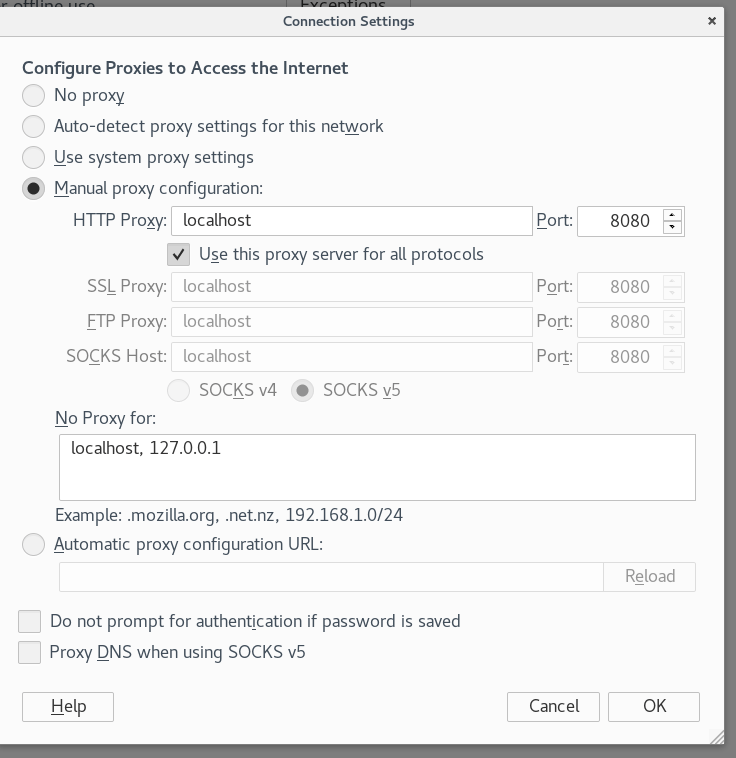
Task: Select Automatic proxy configuration URL option
Action: tap(34, 545)
